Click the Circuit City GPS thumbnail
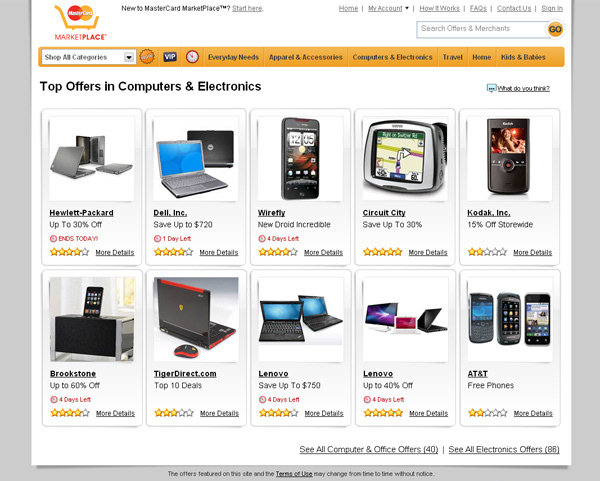Viewport: 600px width, 481px height. click(x=405, y=158)
